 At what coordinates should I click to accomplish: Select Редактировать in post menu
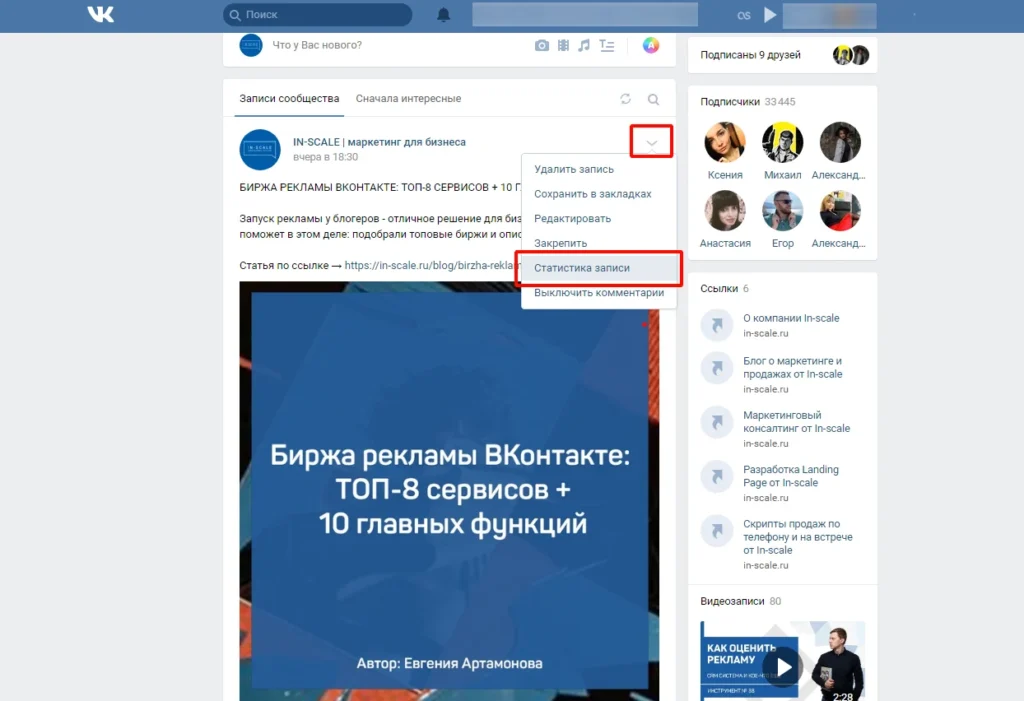tap(599, 219)
